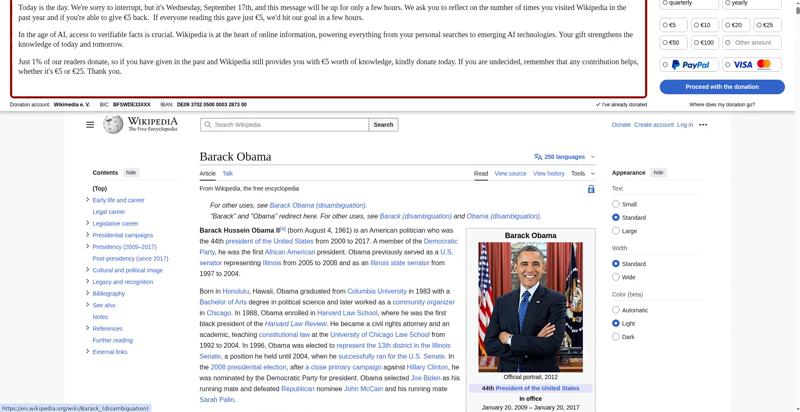
Task: Set page width to Wide
Action: point(616,277)
